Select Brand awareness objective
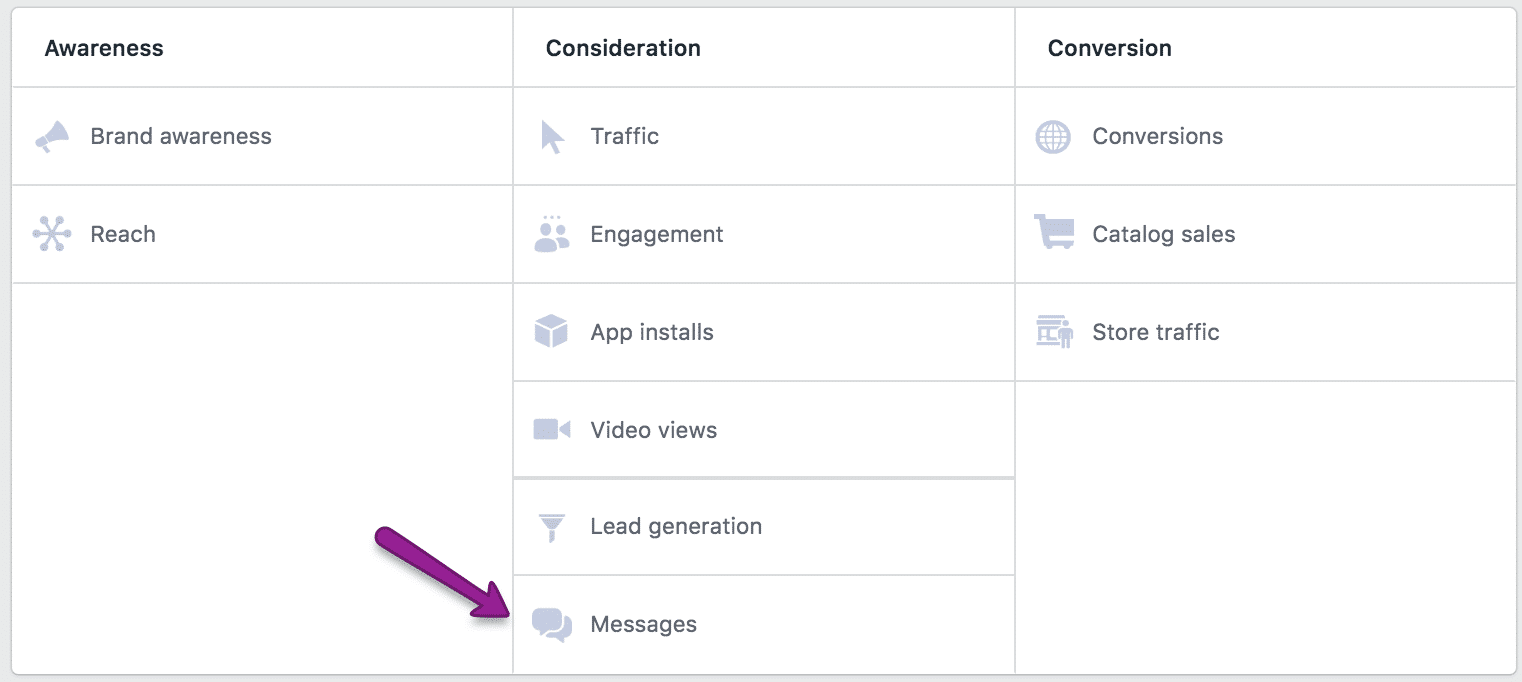Viewport: 1522px width, 682px height. click(181, 136)
